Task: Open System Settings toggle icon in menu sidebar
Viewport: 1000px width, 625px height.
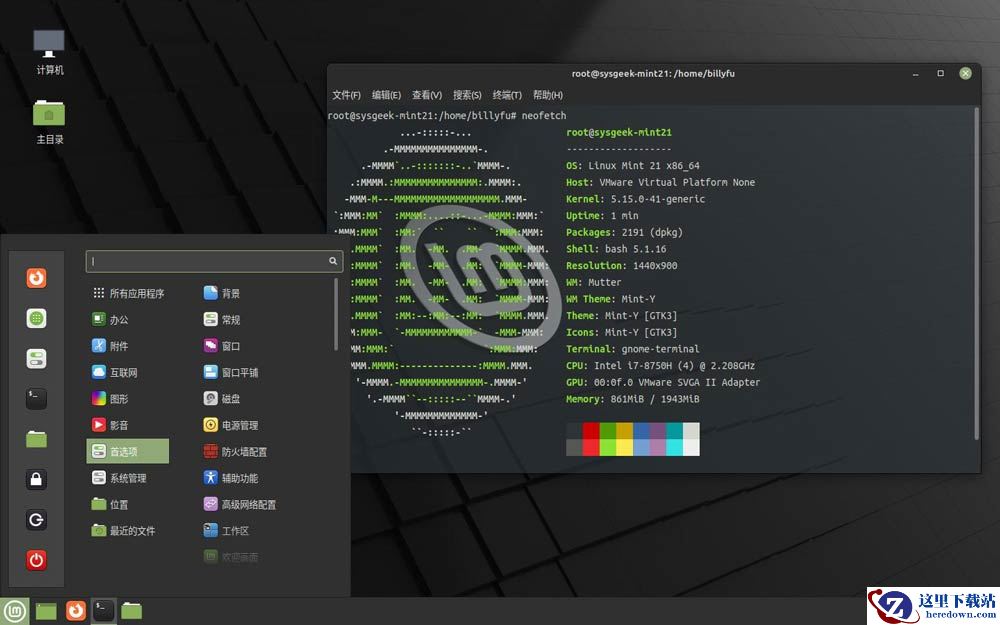Action: click(36, 358)
